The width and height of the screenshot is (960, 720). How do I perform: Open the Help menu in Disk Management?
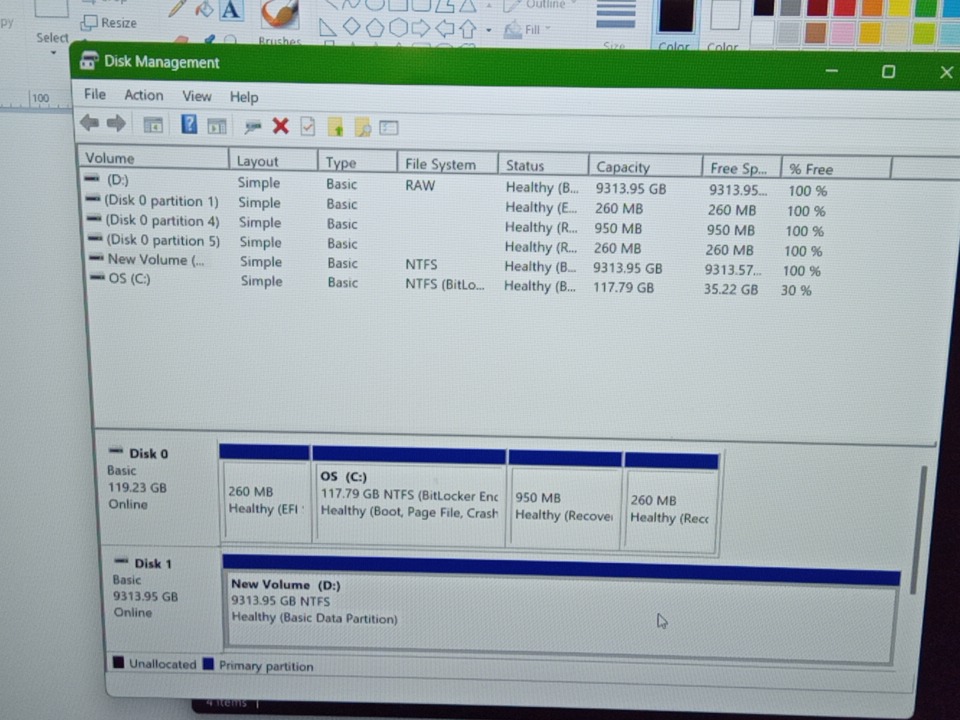[244, 97]
